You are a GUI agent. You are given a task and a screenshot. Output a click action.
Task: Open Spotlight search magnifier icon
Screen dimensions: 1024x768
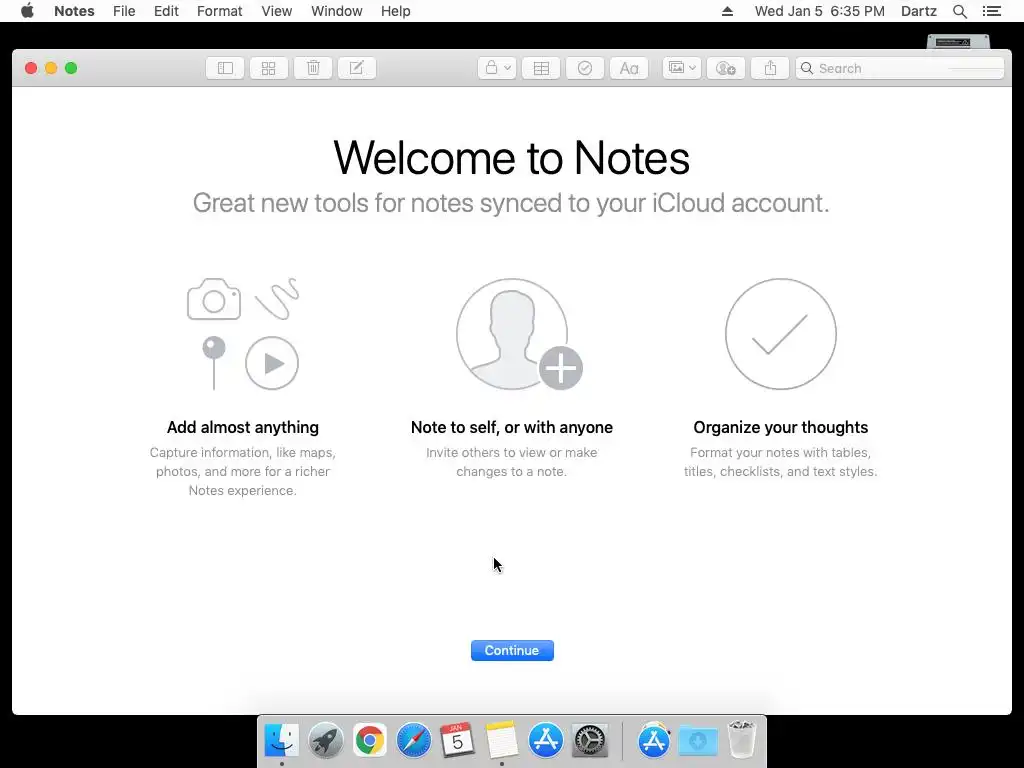959,11
